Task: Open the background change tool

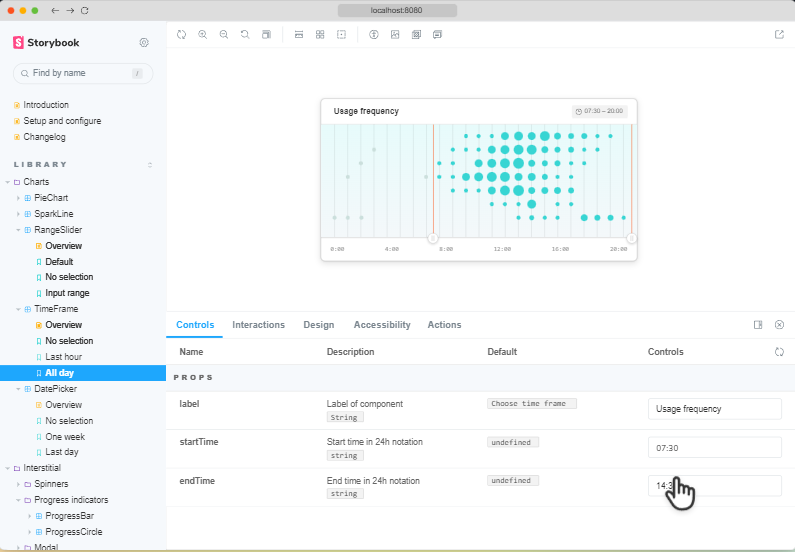Action: tap(395, 34)
